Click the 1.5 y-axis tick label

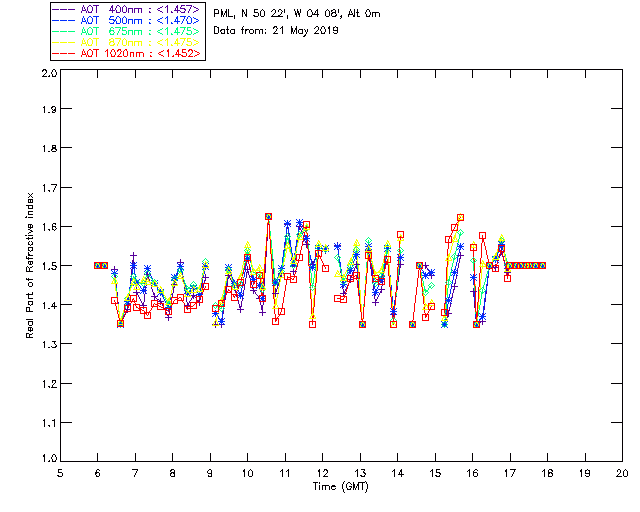click(49, 266)
